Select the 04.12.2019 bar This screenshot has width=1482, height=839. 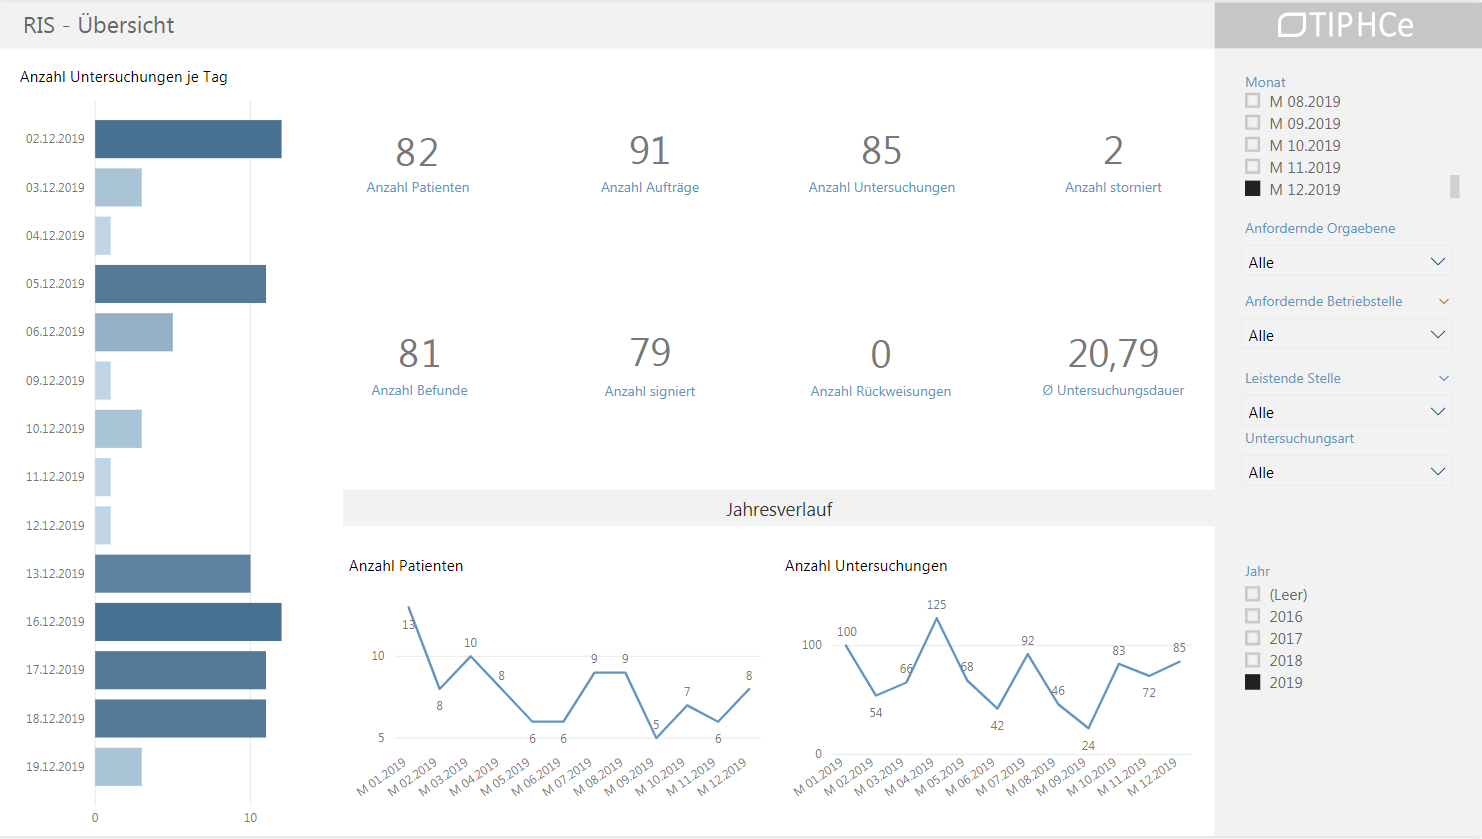click(103, 235)
